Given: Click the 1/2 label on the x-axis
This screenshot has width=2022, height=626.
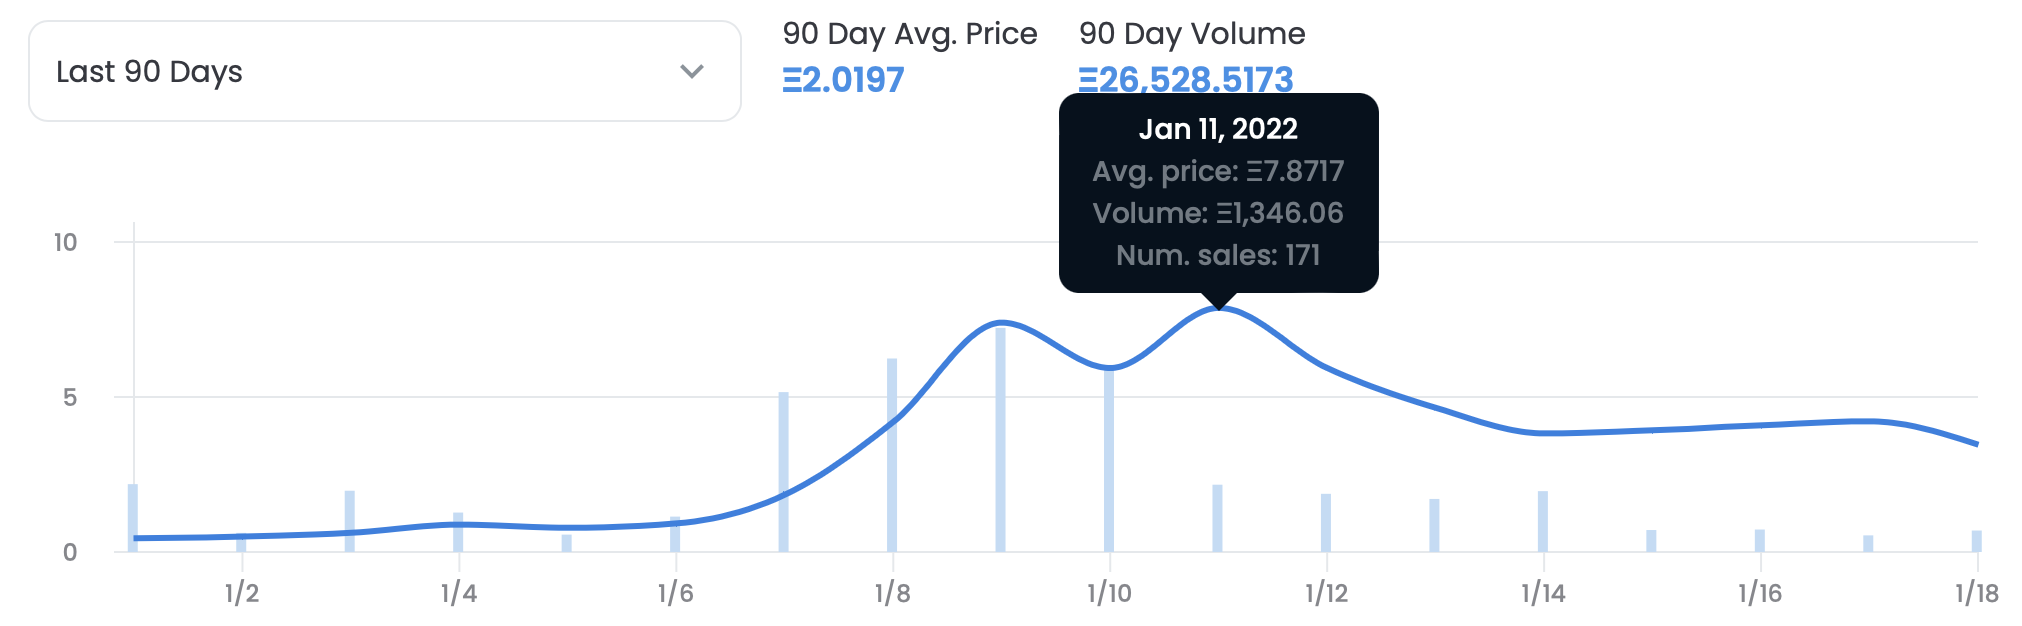Looking at the screenshot, I should coord(242,593).
